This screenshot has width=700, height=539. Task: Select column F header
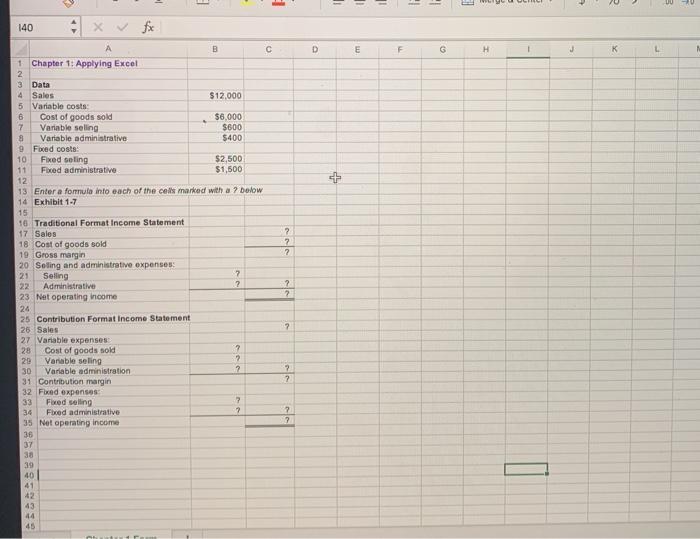point(400,49)
